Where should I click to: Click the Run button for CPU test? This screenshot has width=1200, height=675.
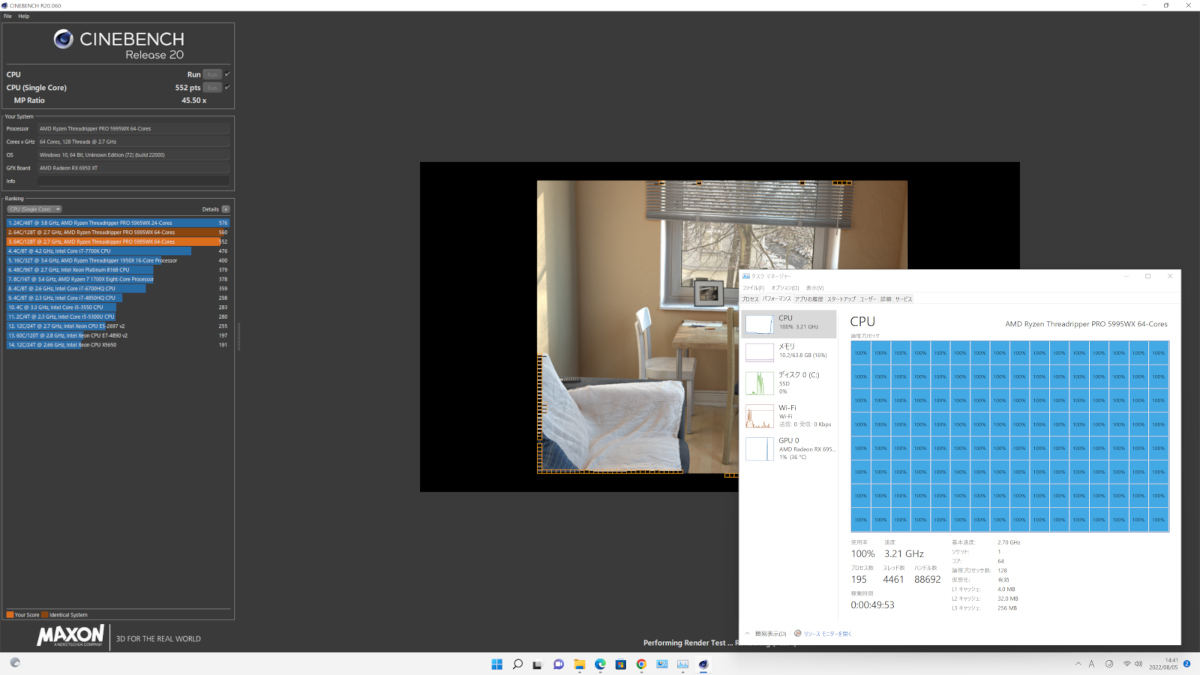coord(212,74)
